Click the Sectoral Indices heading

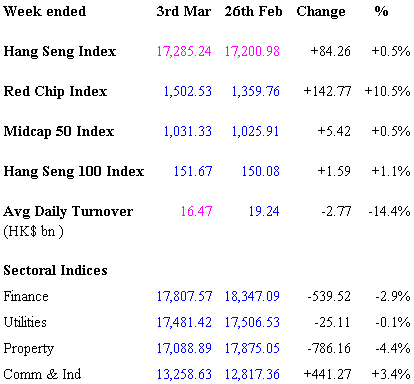click(x=55, y=270)
